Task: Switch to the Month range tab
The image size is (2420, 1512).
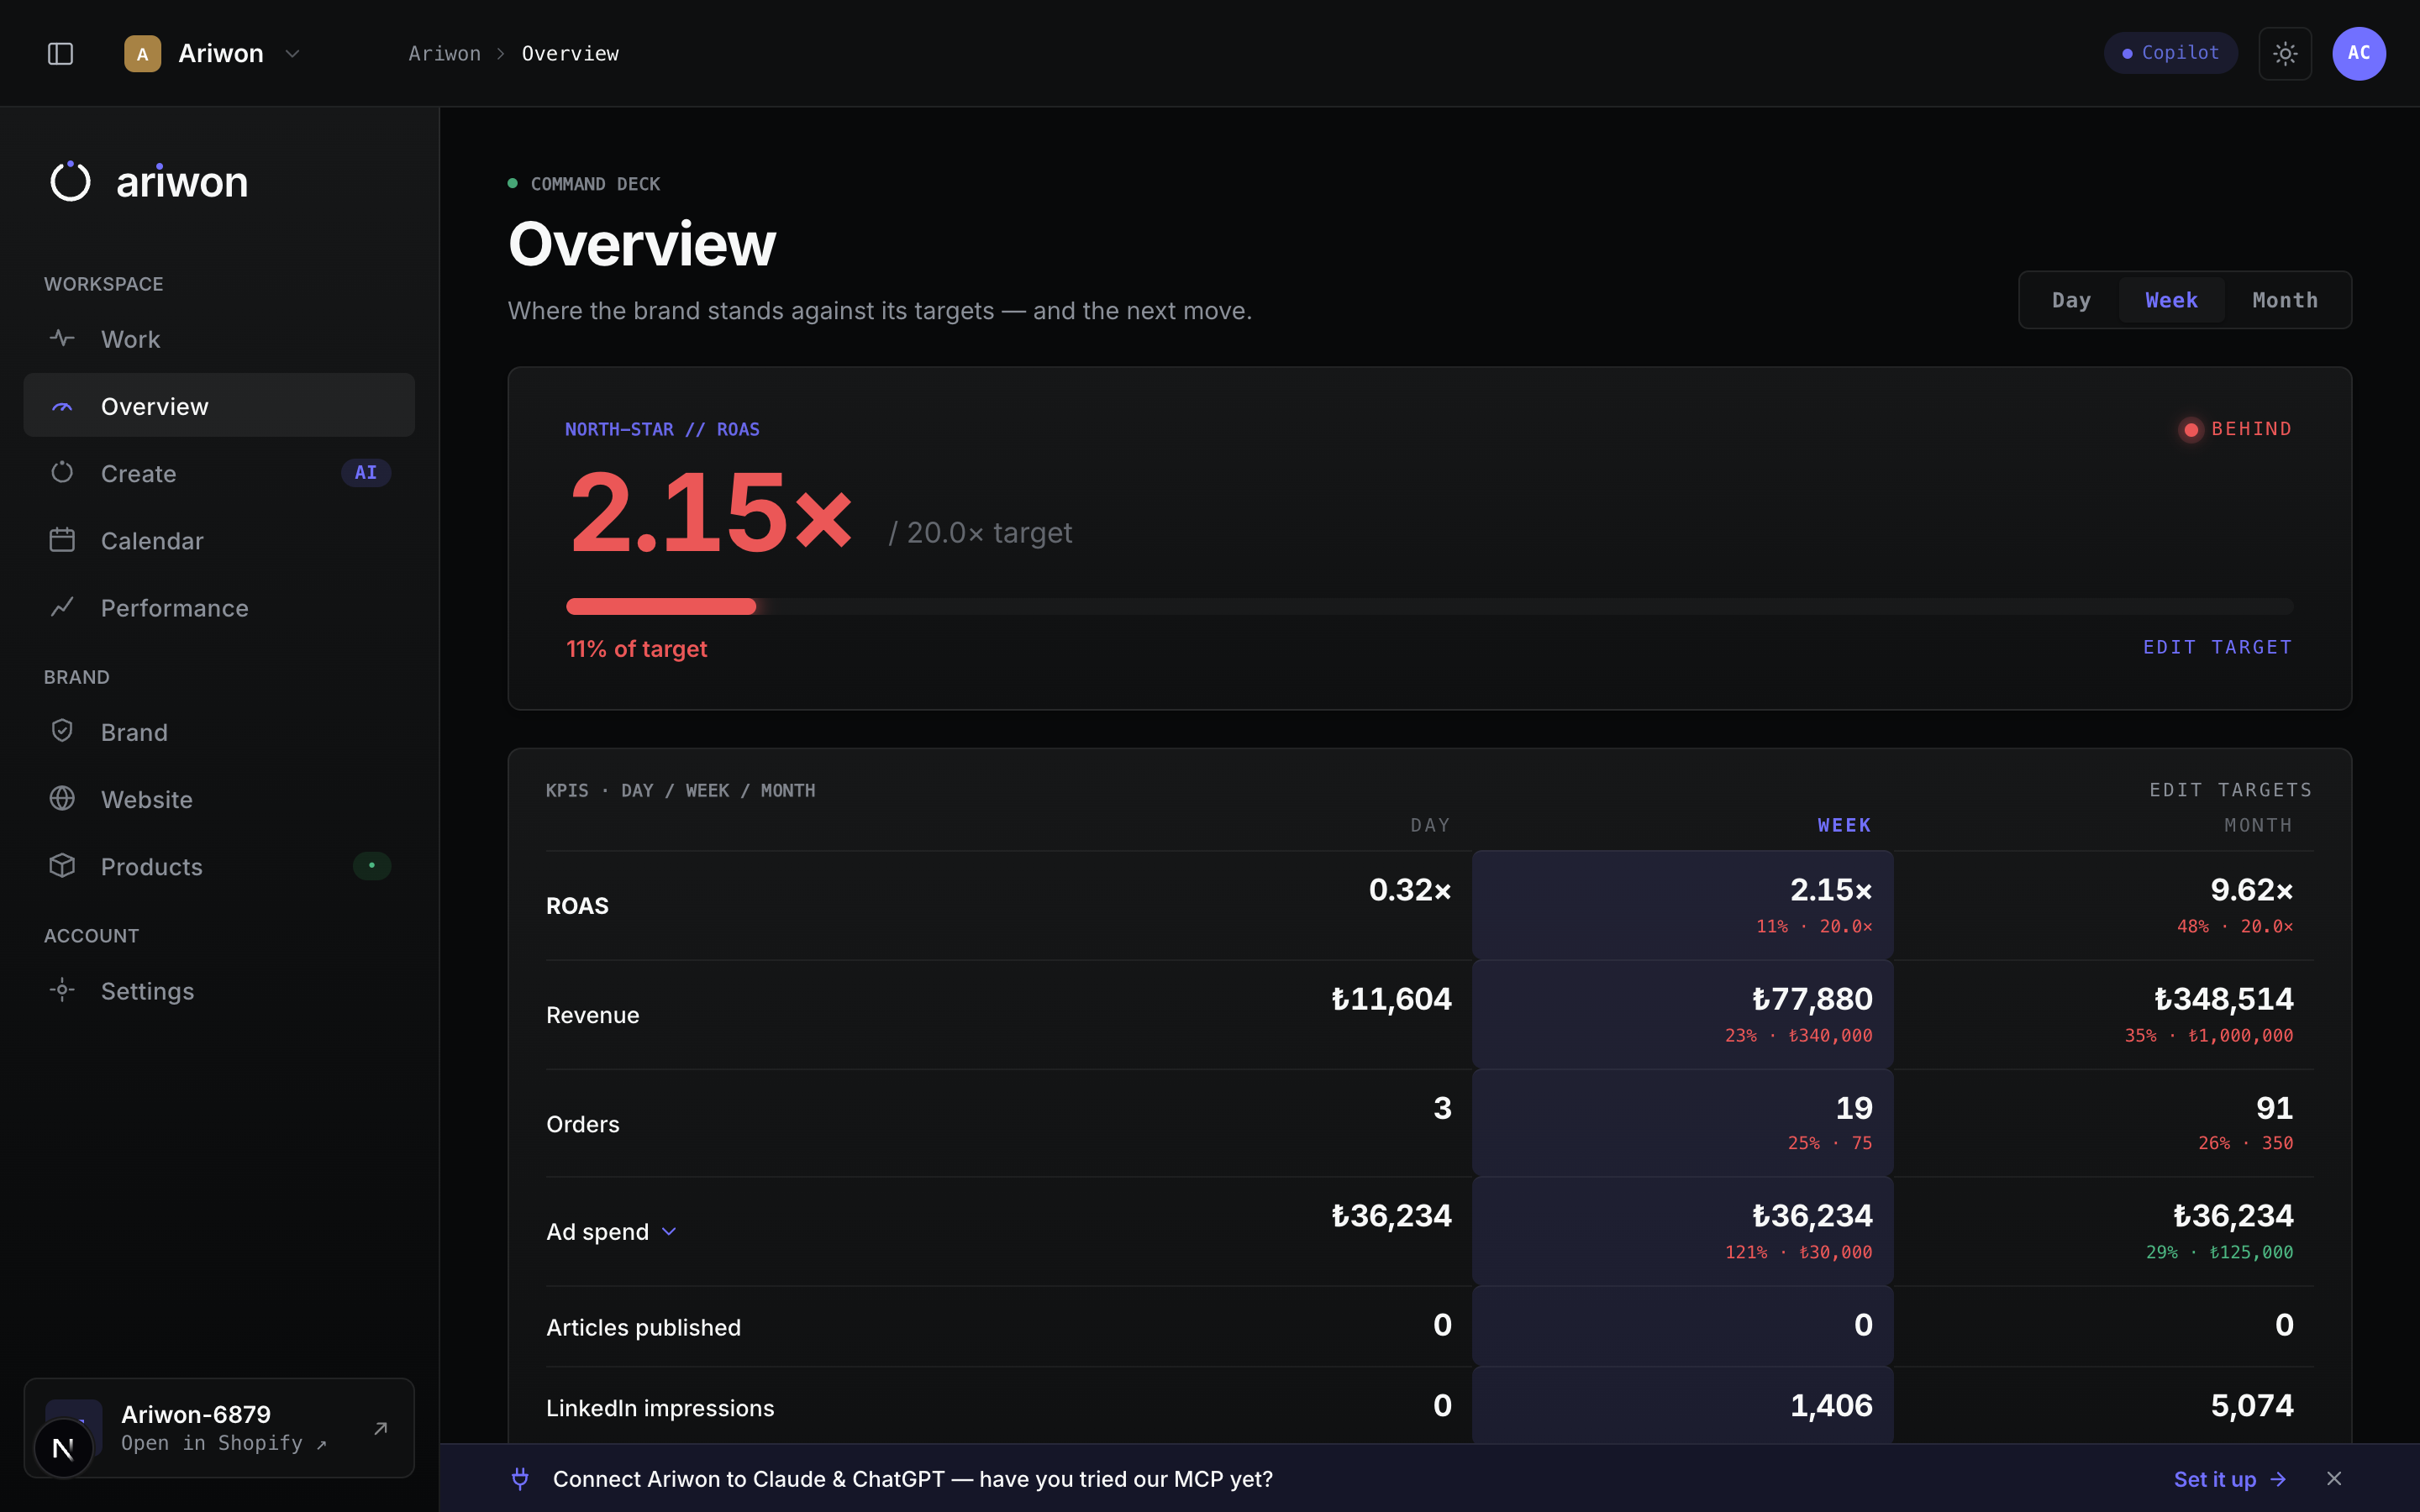Action: pos(2285,300)
